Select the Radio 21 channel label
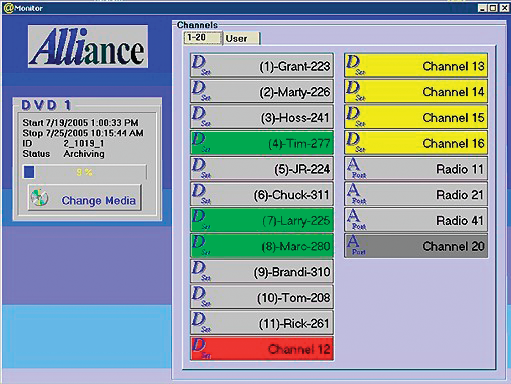This screenshot has height=384, width=511. [x=460, y=195]
